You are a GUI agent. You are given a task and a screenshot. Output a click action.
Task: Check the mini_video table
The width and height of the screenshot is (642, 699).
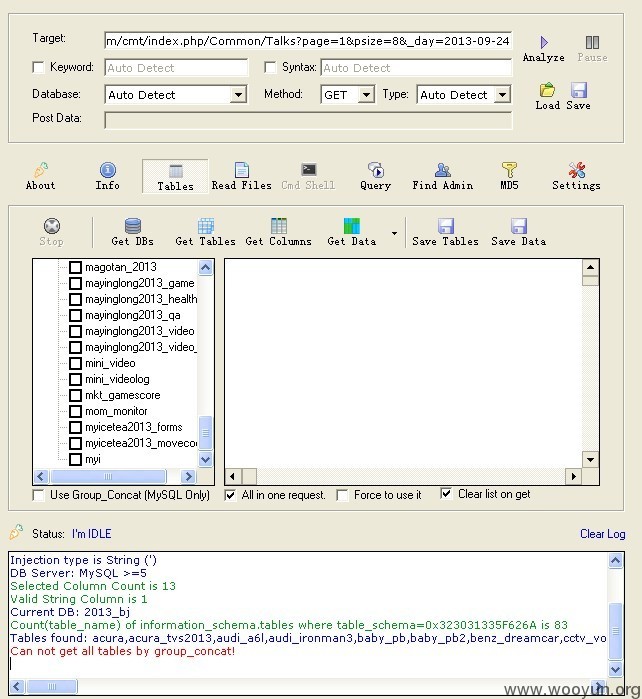(x=75, y=363)
